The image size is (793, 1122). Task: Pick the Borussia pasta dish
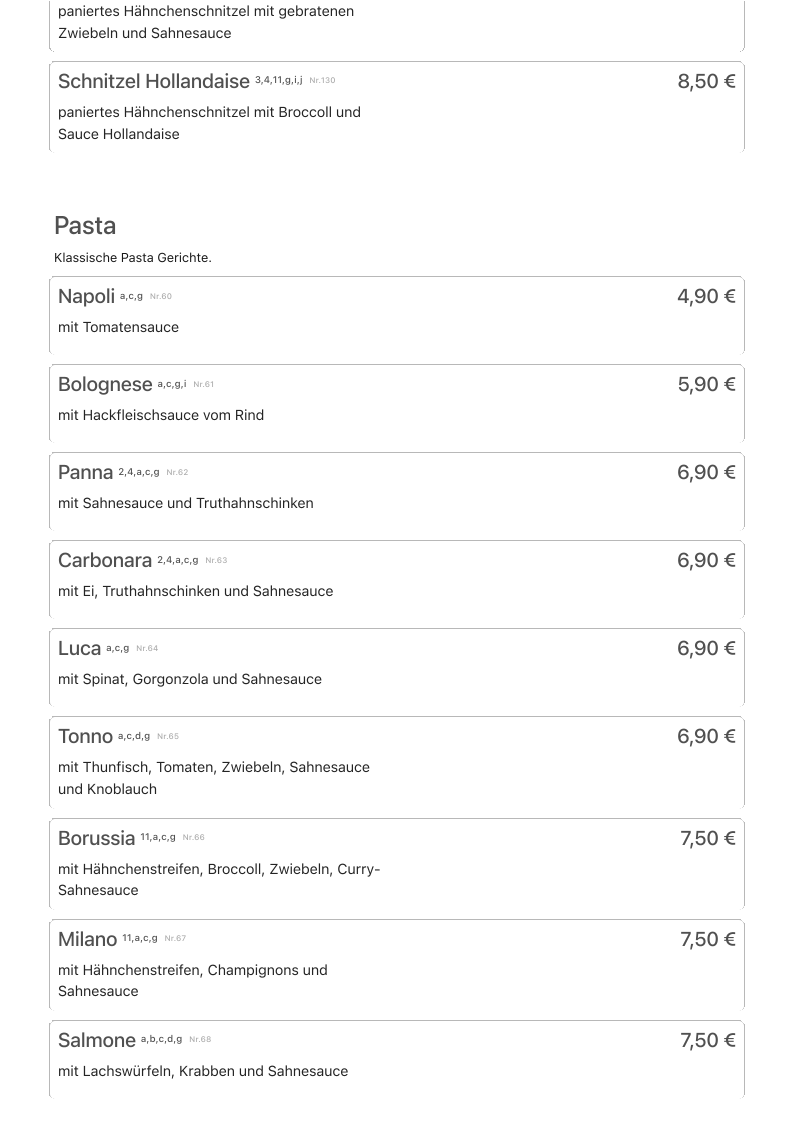tap(96, 839)
